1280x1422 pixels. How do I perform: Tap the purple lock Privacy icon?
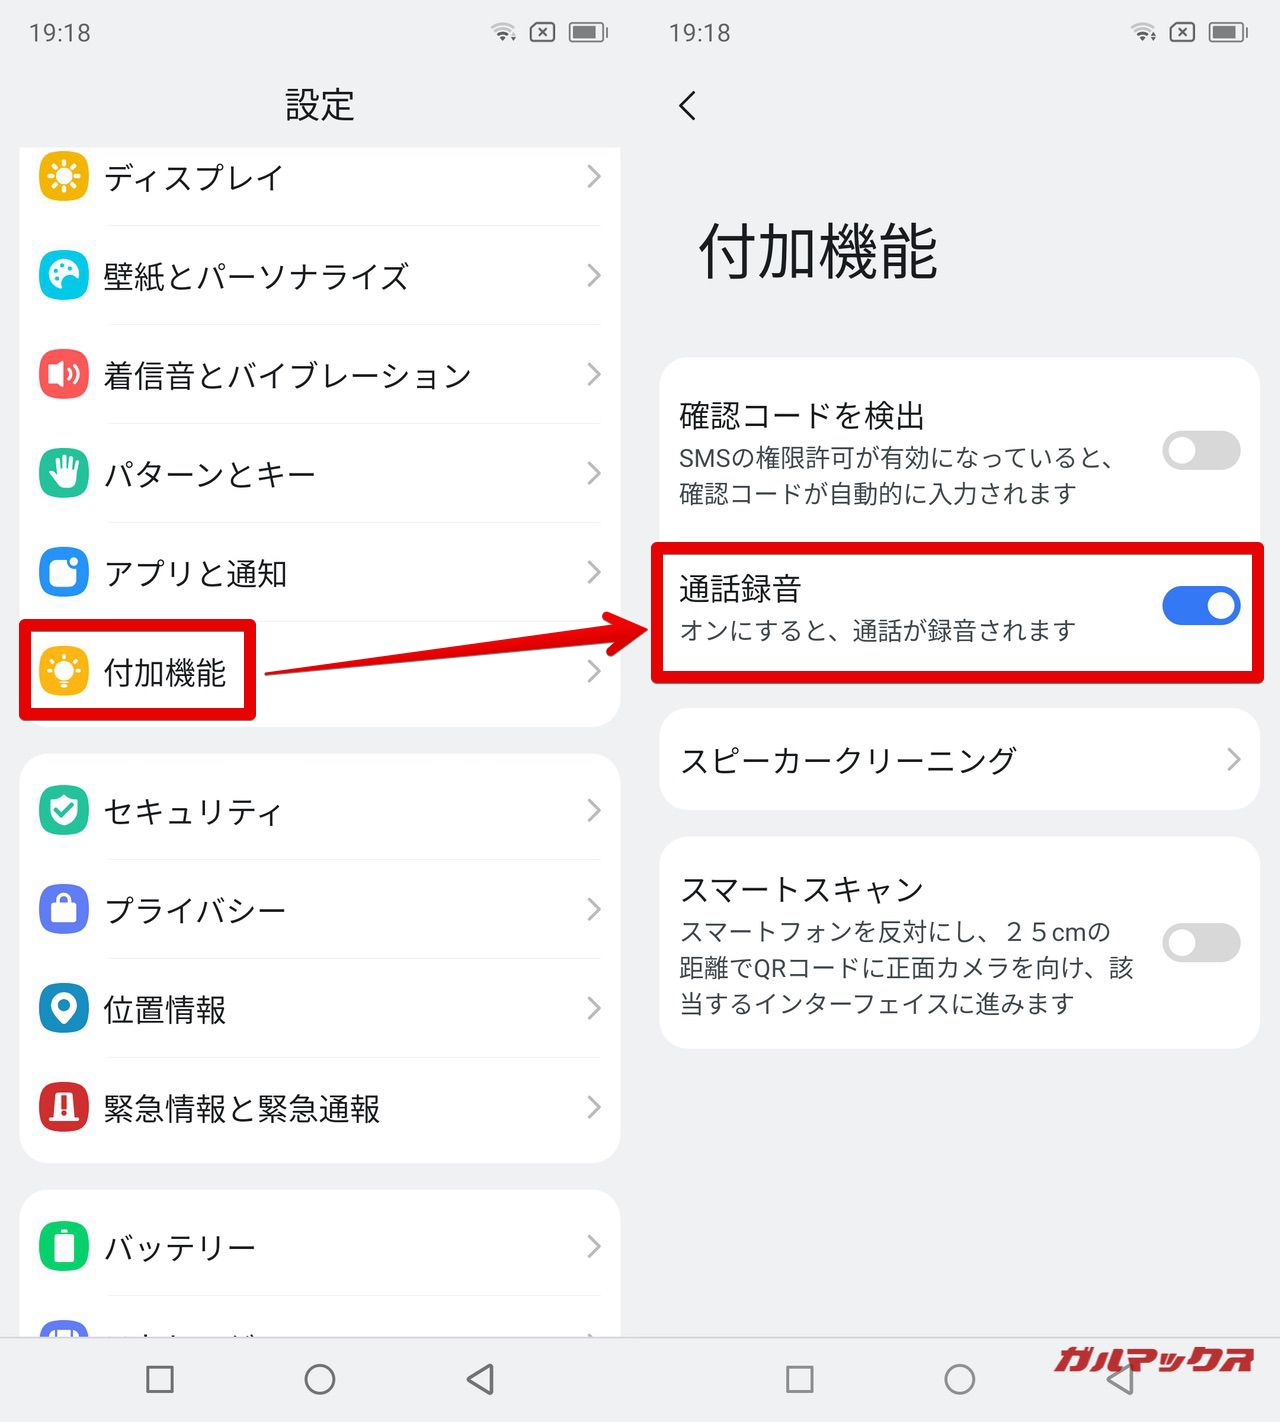coord(64,909)
